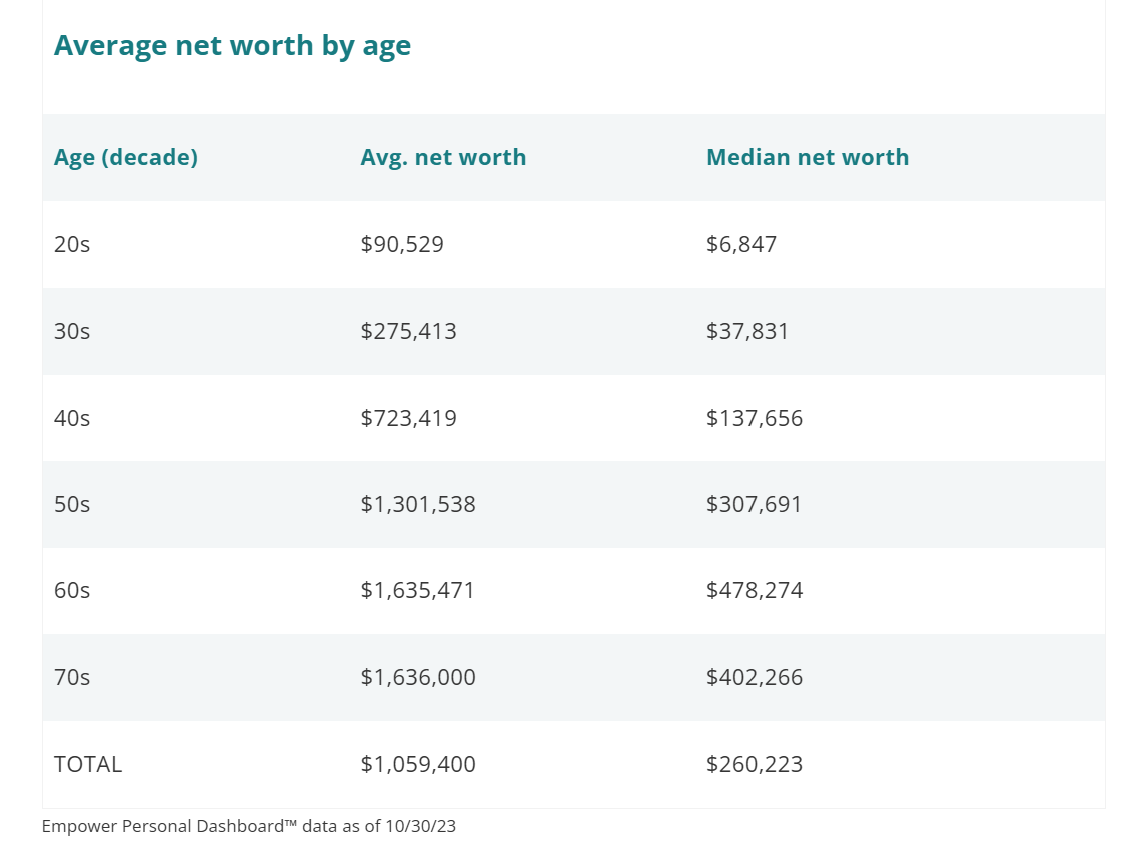
Task: Select the 30s age row label
Action: pyautogui.click(x=72, y=331)
